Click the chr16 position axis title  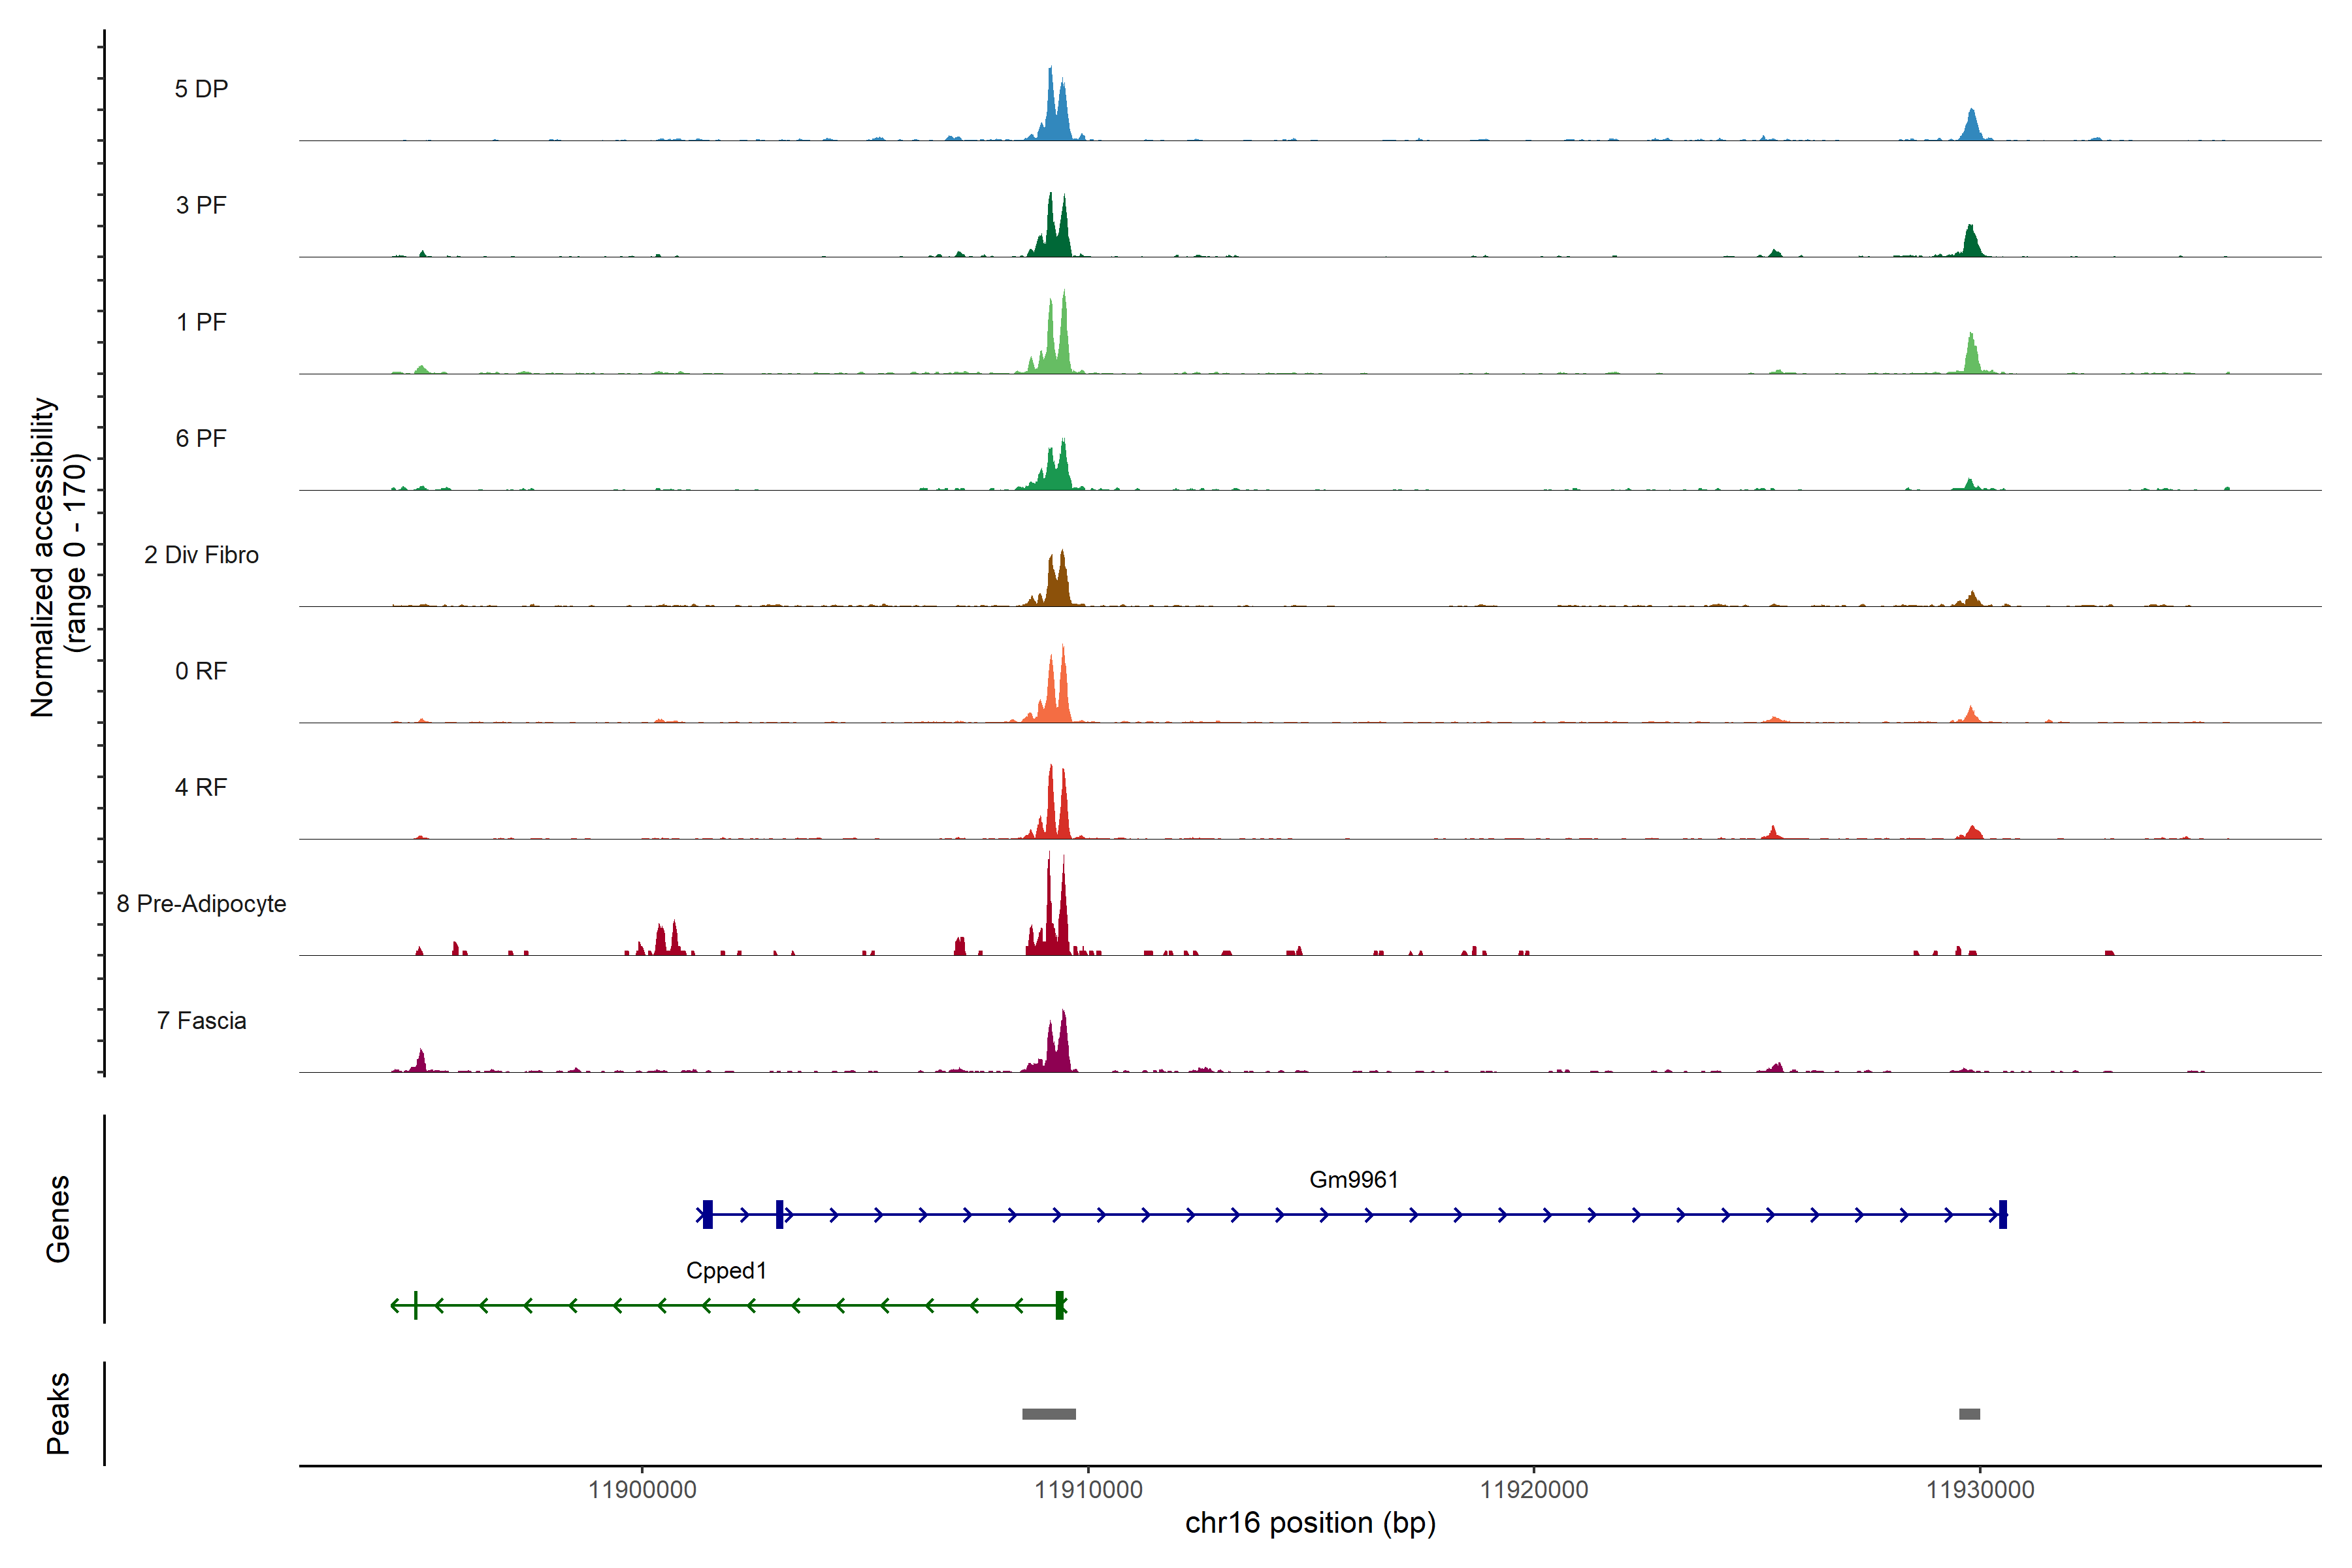[x=1310, y=1524]
